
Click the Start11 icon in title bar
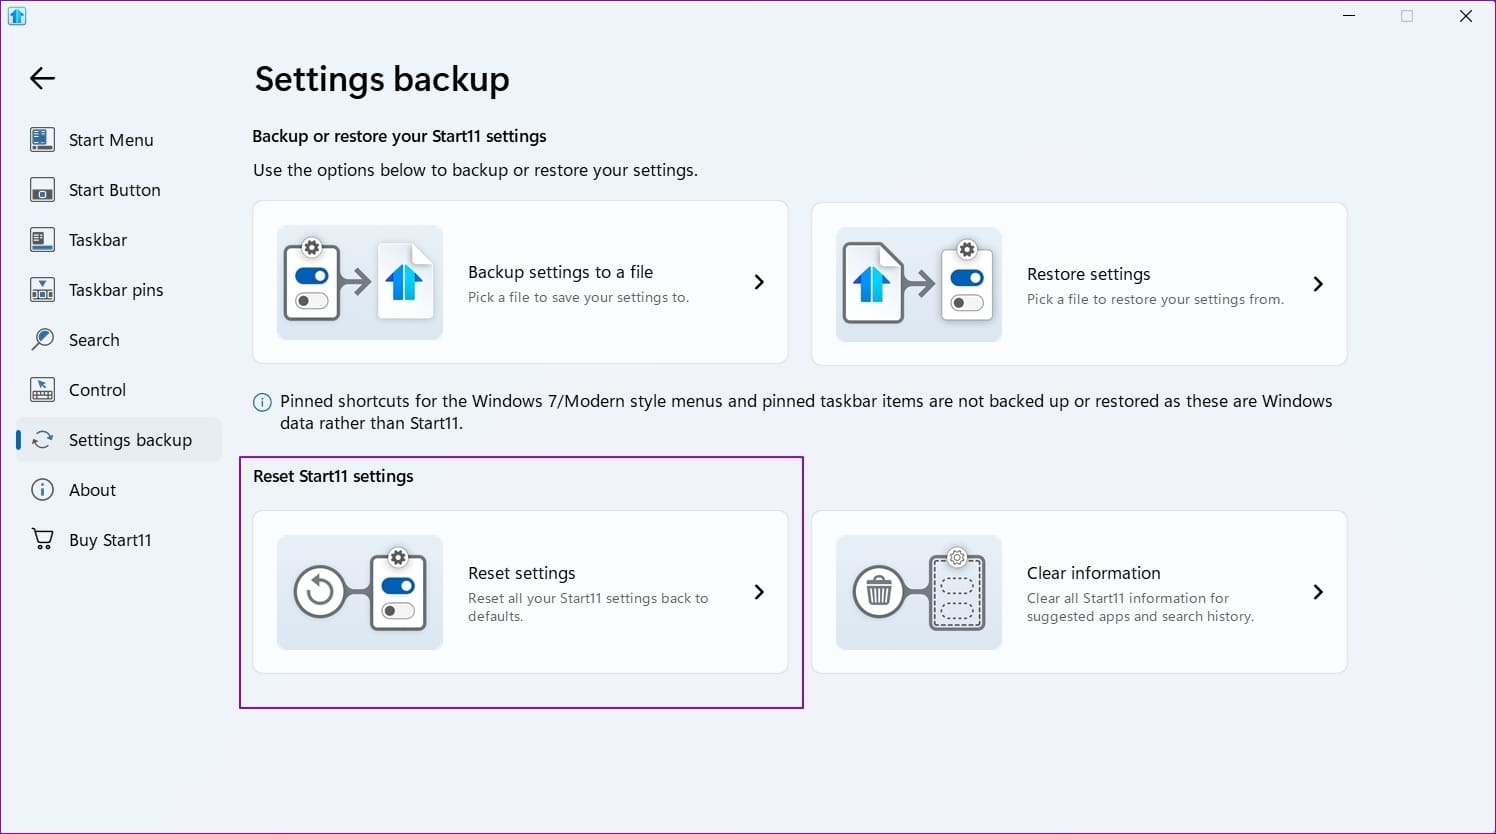[x=17, y=16]
